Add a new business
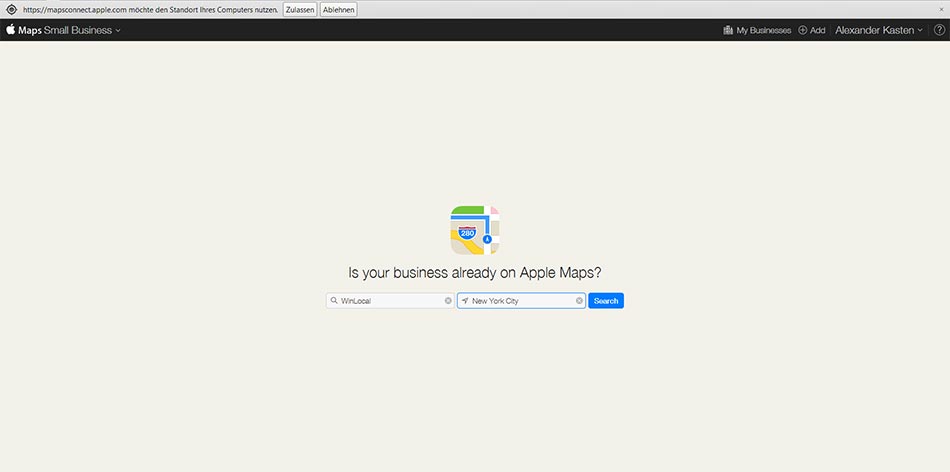The height and width of the screenshot is (472, 950). click(812, 30)
